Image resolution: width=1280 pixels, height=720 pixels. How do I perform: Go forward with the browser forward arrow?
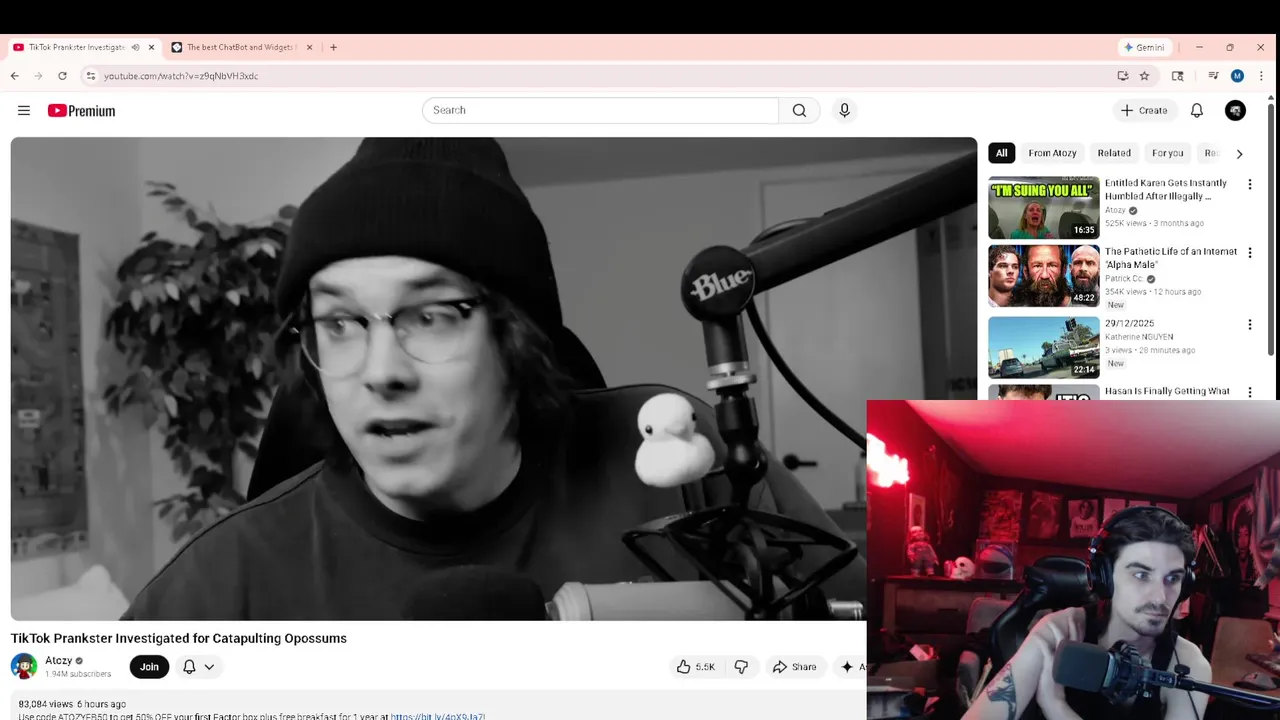tap(39, 76)
